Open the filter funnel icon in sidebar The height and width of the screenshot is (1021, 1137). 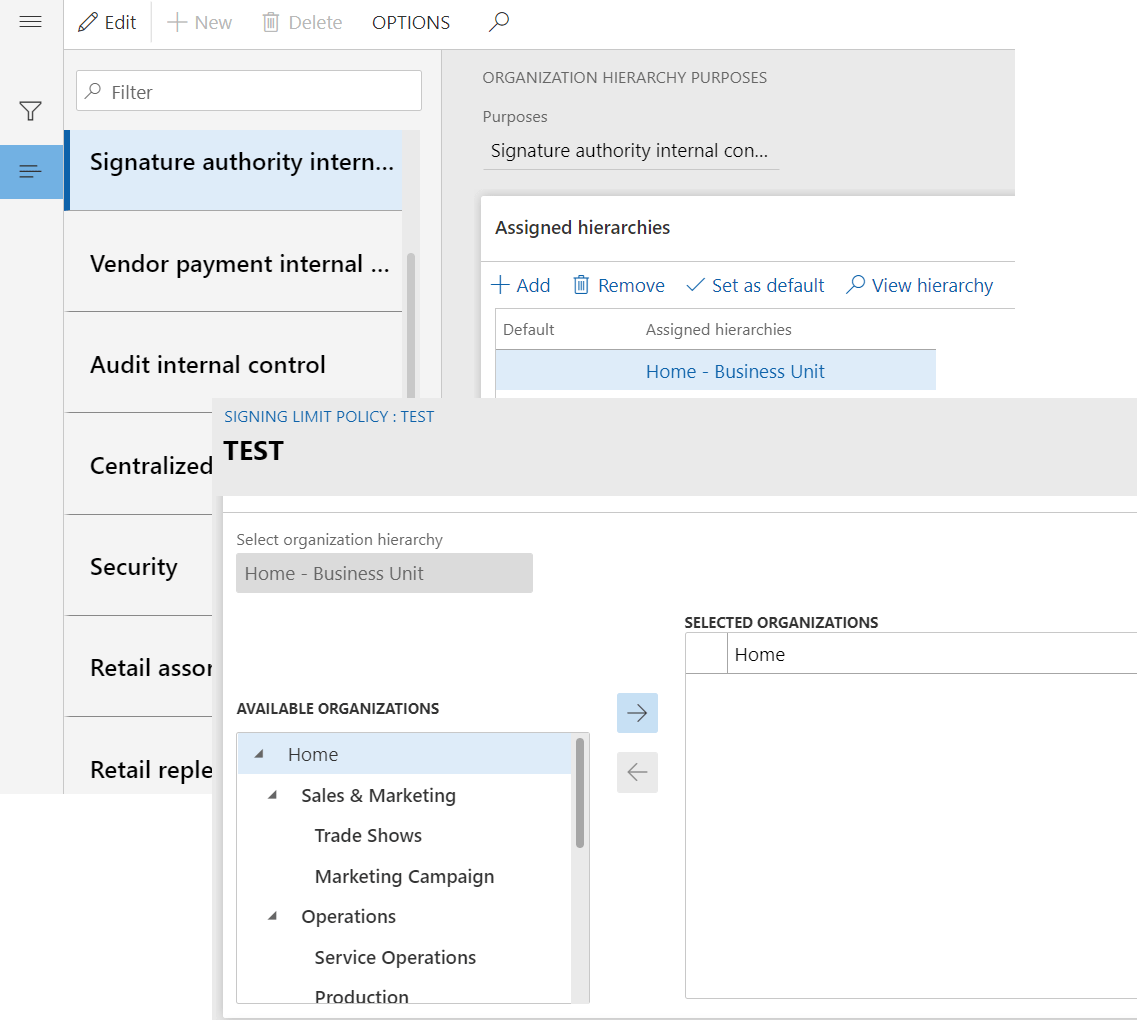31,111
